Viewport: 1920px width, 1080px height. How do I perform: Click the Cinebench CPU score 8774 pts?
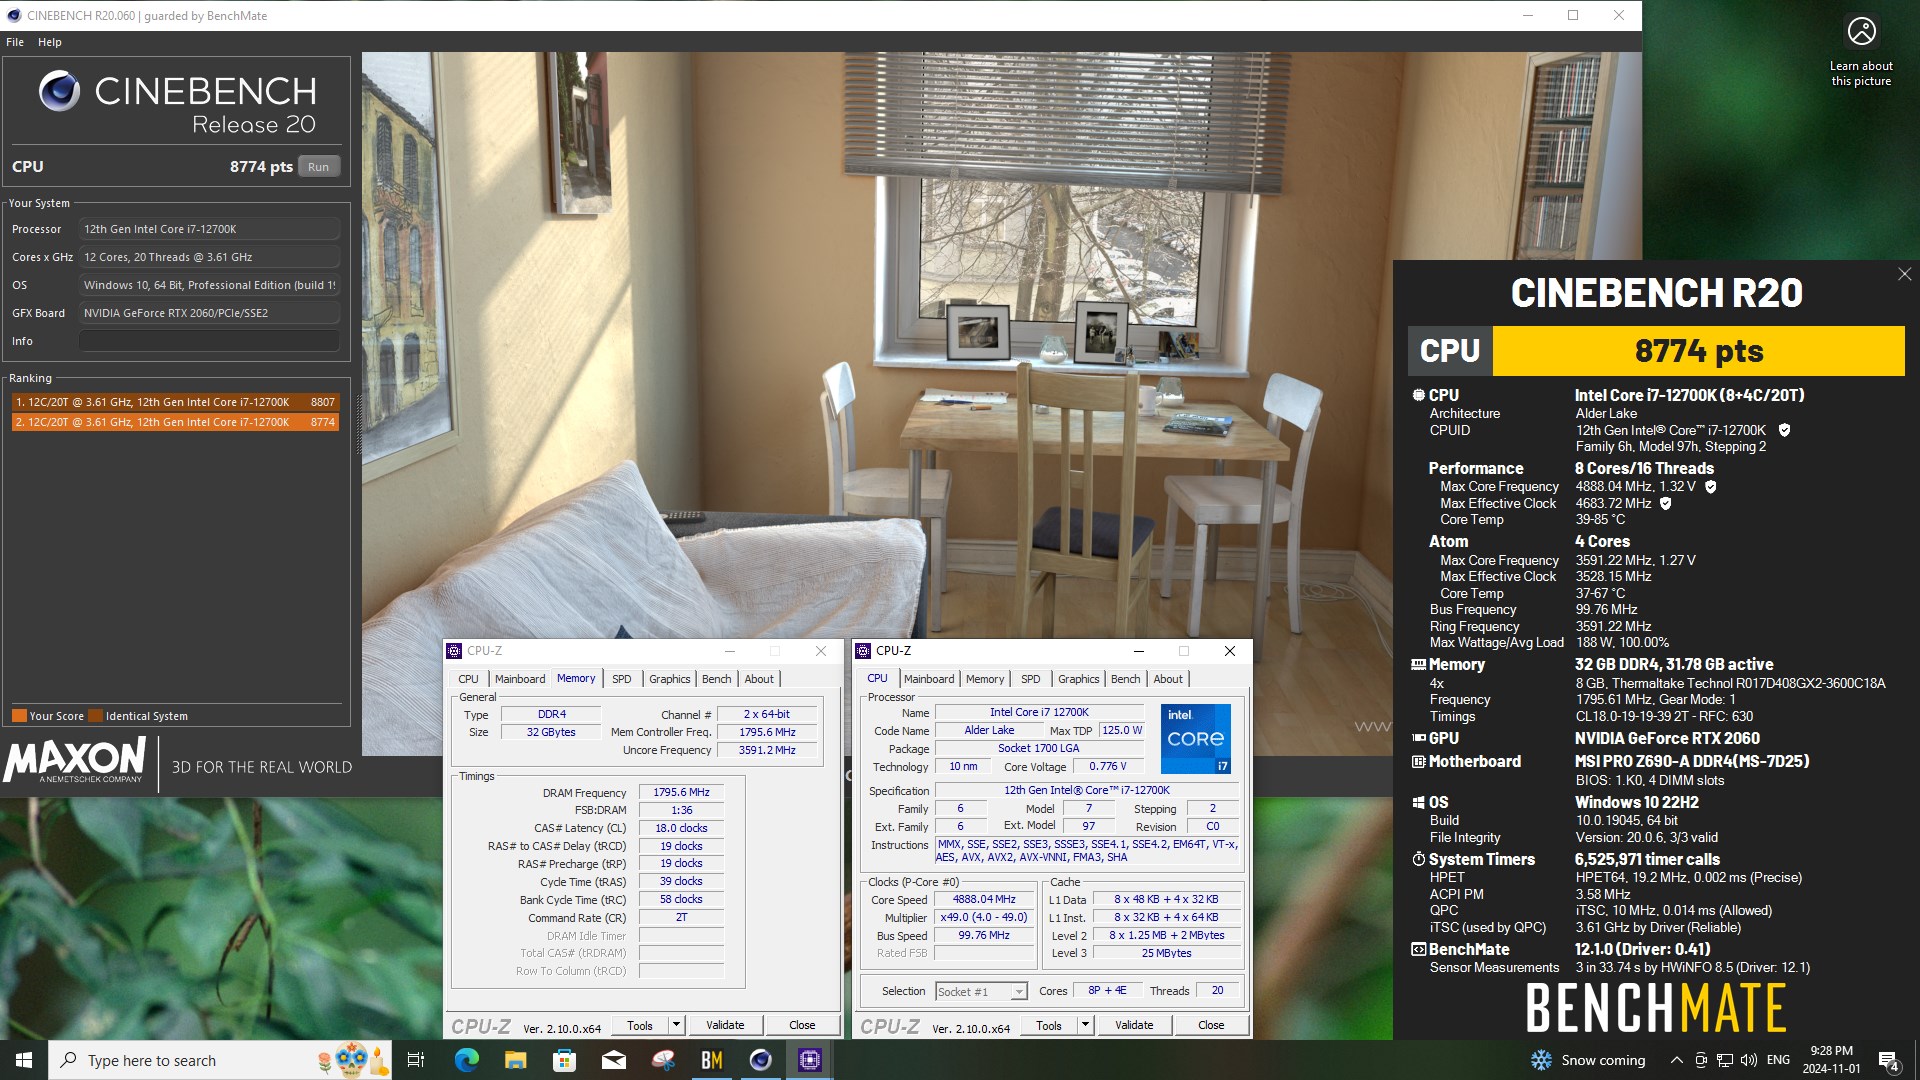click(x=261, y=167)
